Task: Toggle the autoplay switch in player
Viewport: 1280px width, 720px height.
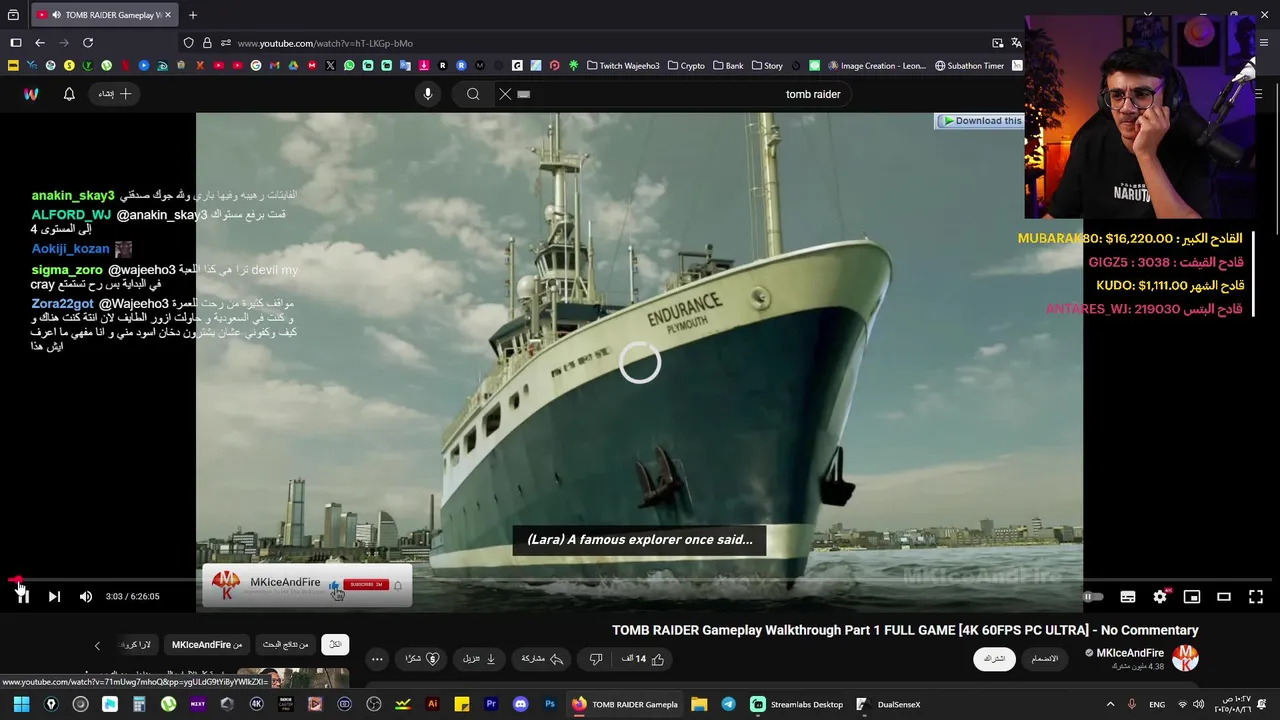Action: pos(1093,597)
